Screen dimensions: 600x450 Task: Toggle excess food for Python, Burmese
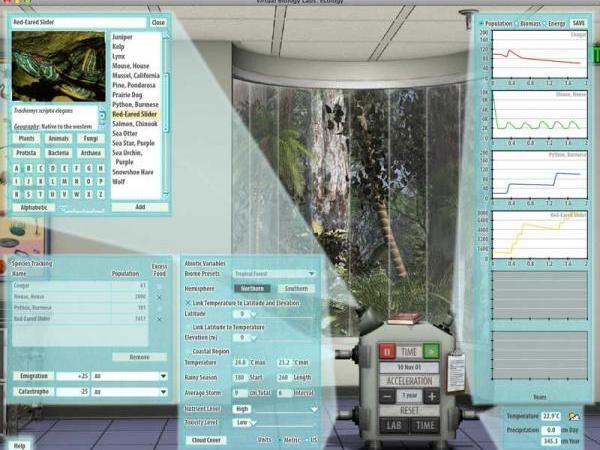point(159,308)
